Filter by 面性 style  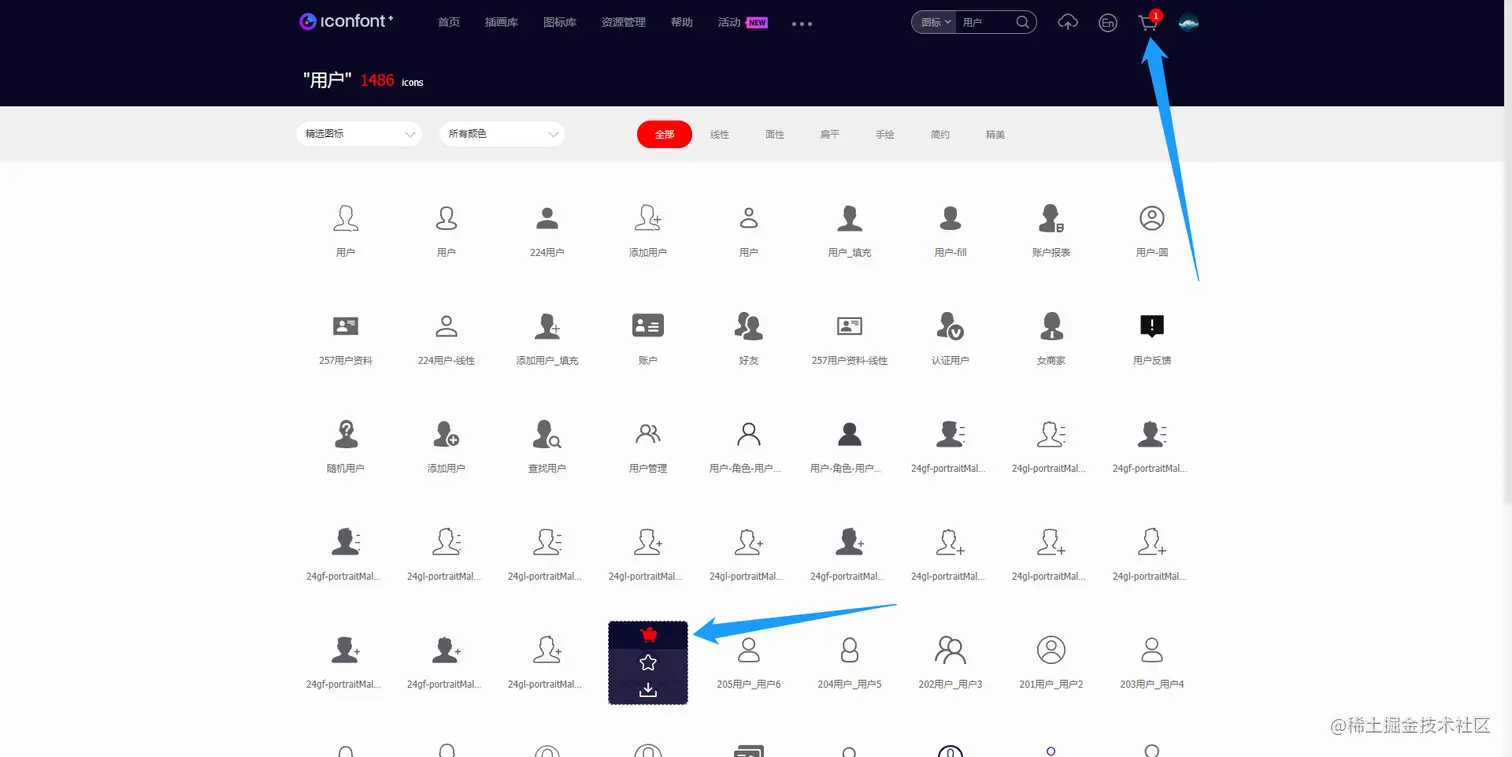775,134
